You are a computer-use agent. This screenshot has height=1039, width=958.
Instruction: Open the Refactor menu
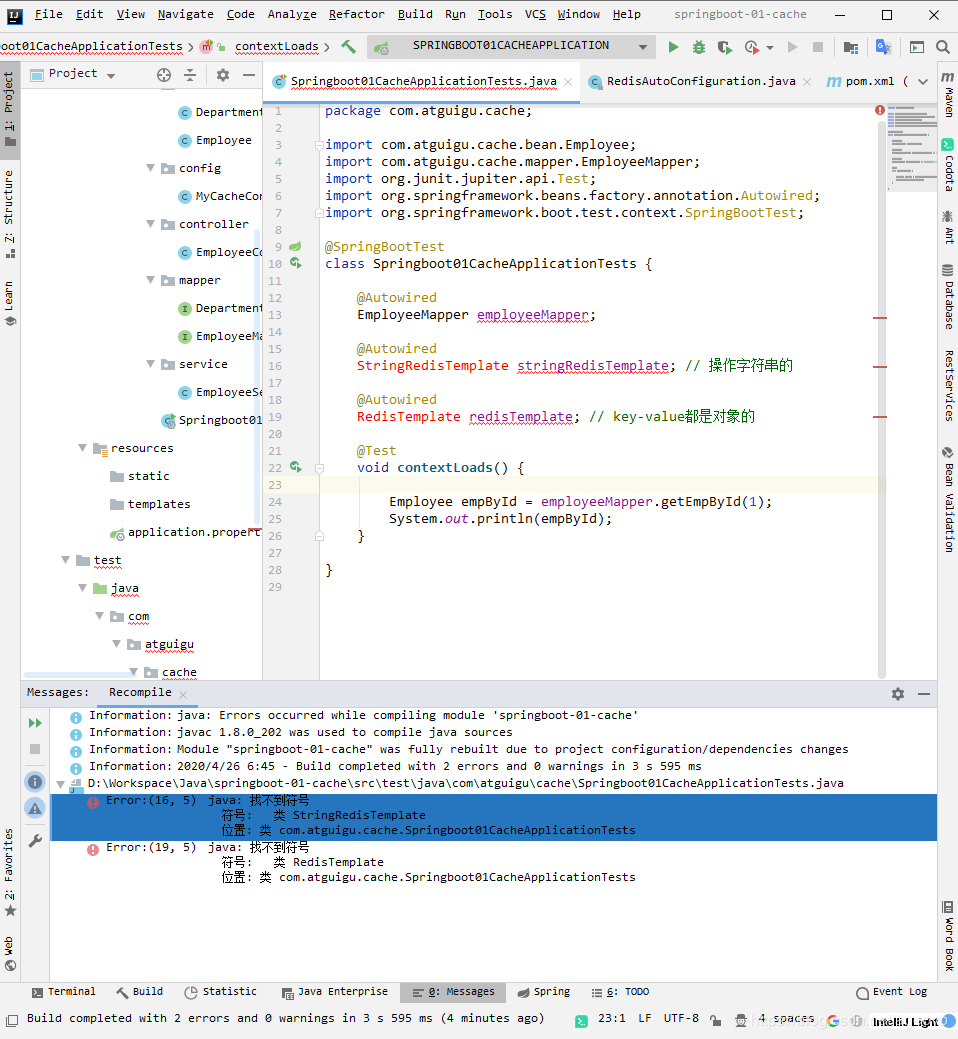[355, 14]
